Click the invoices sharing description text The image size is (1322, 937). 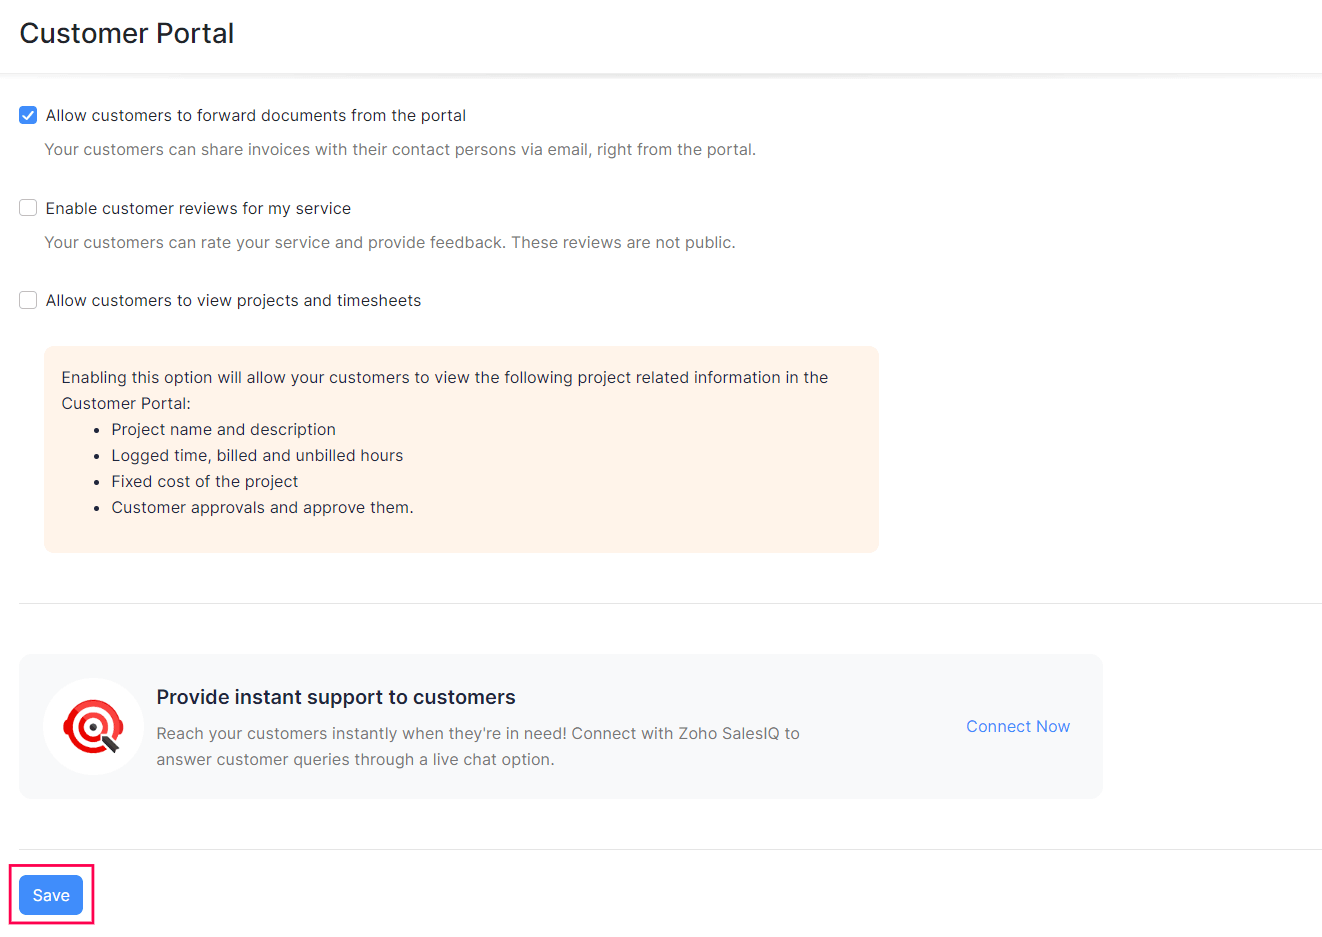(x=400, y=149)
